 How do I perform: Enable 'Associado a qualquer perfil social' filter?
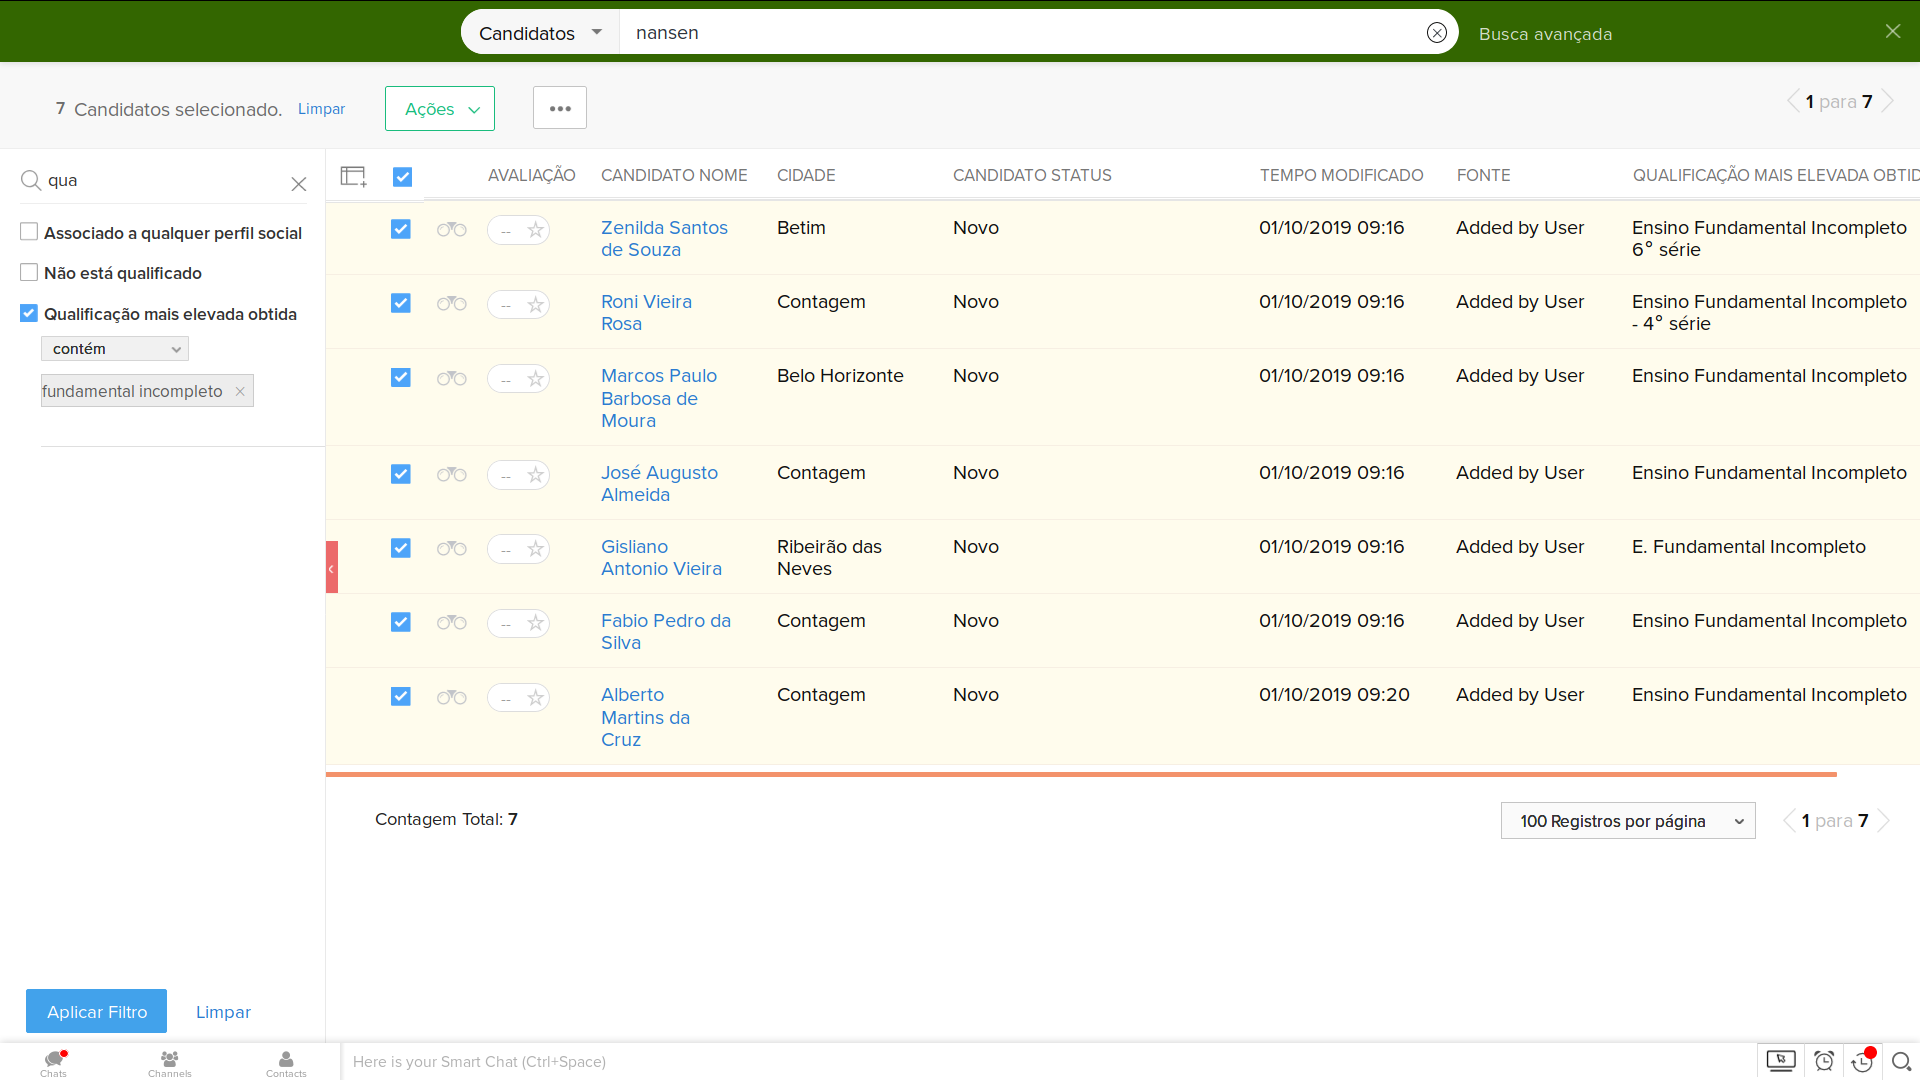pos(29,232)
